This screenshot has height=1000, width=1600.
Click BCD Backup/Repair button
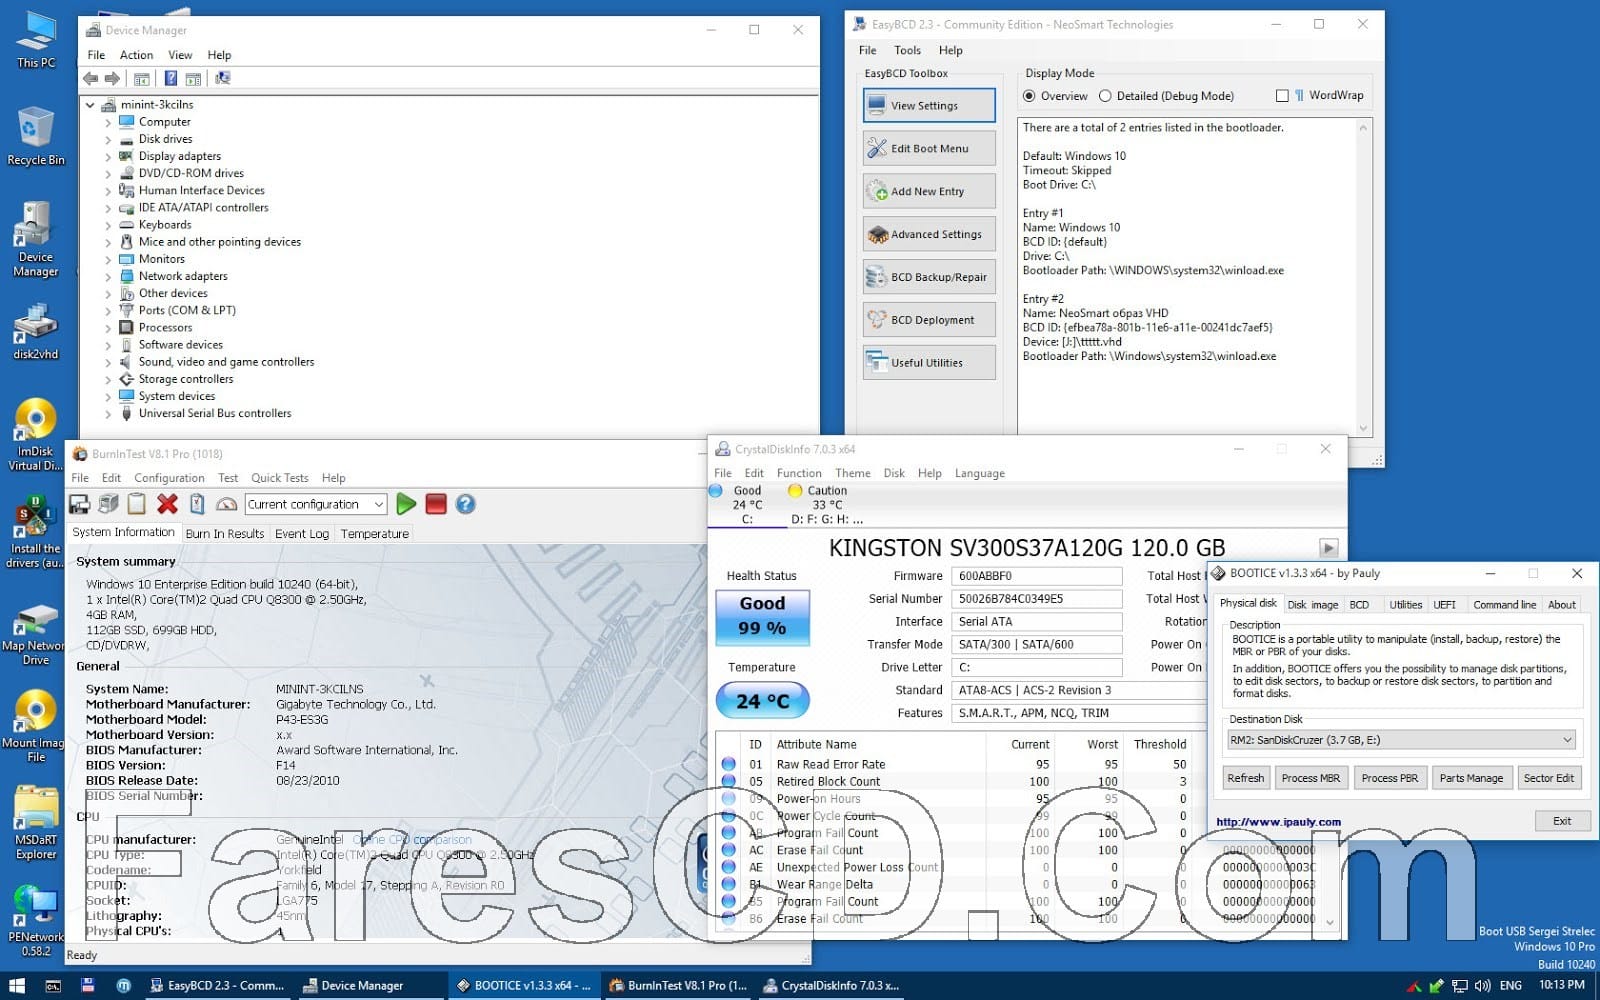pyautogui.click(x=929, y=277)
